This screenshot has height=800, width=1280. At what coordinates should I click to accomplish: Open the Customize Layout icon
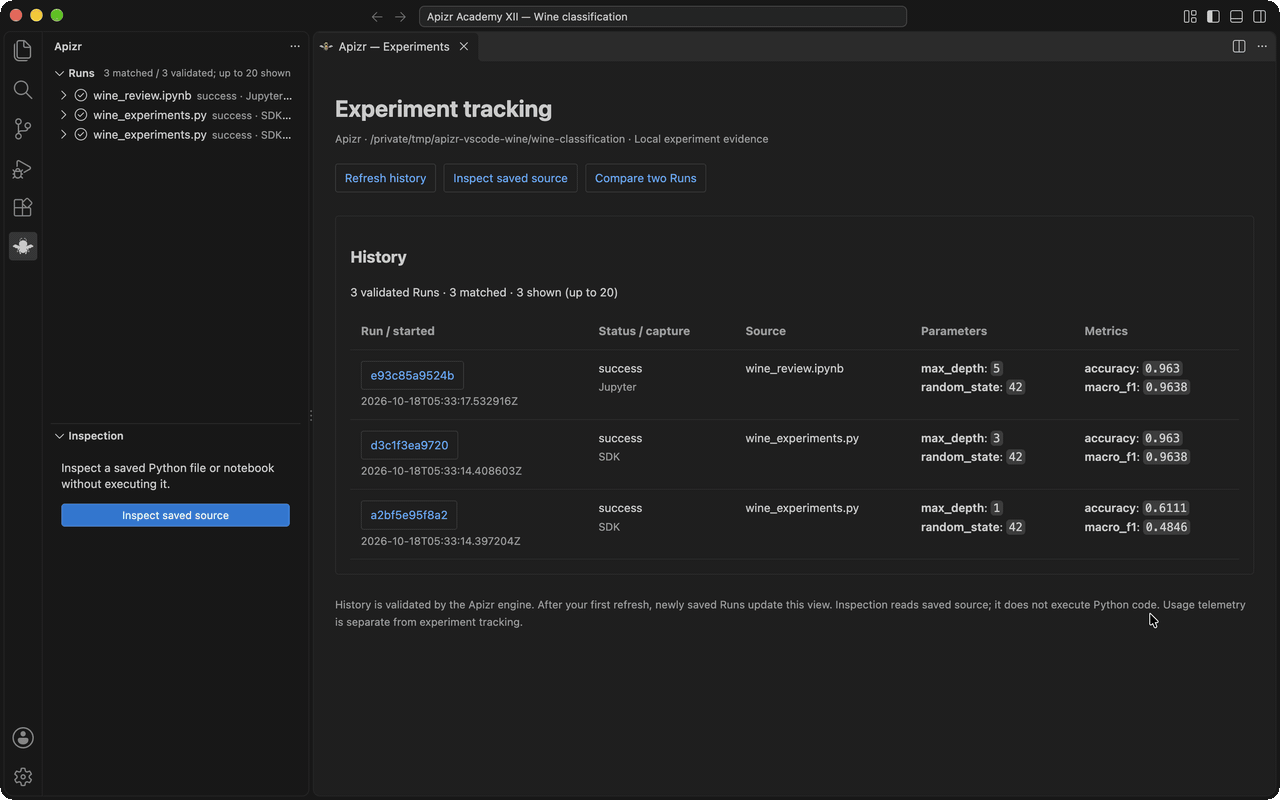(1190, 17)
